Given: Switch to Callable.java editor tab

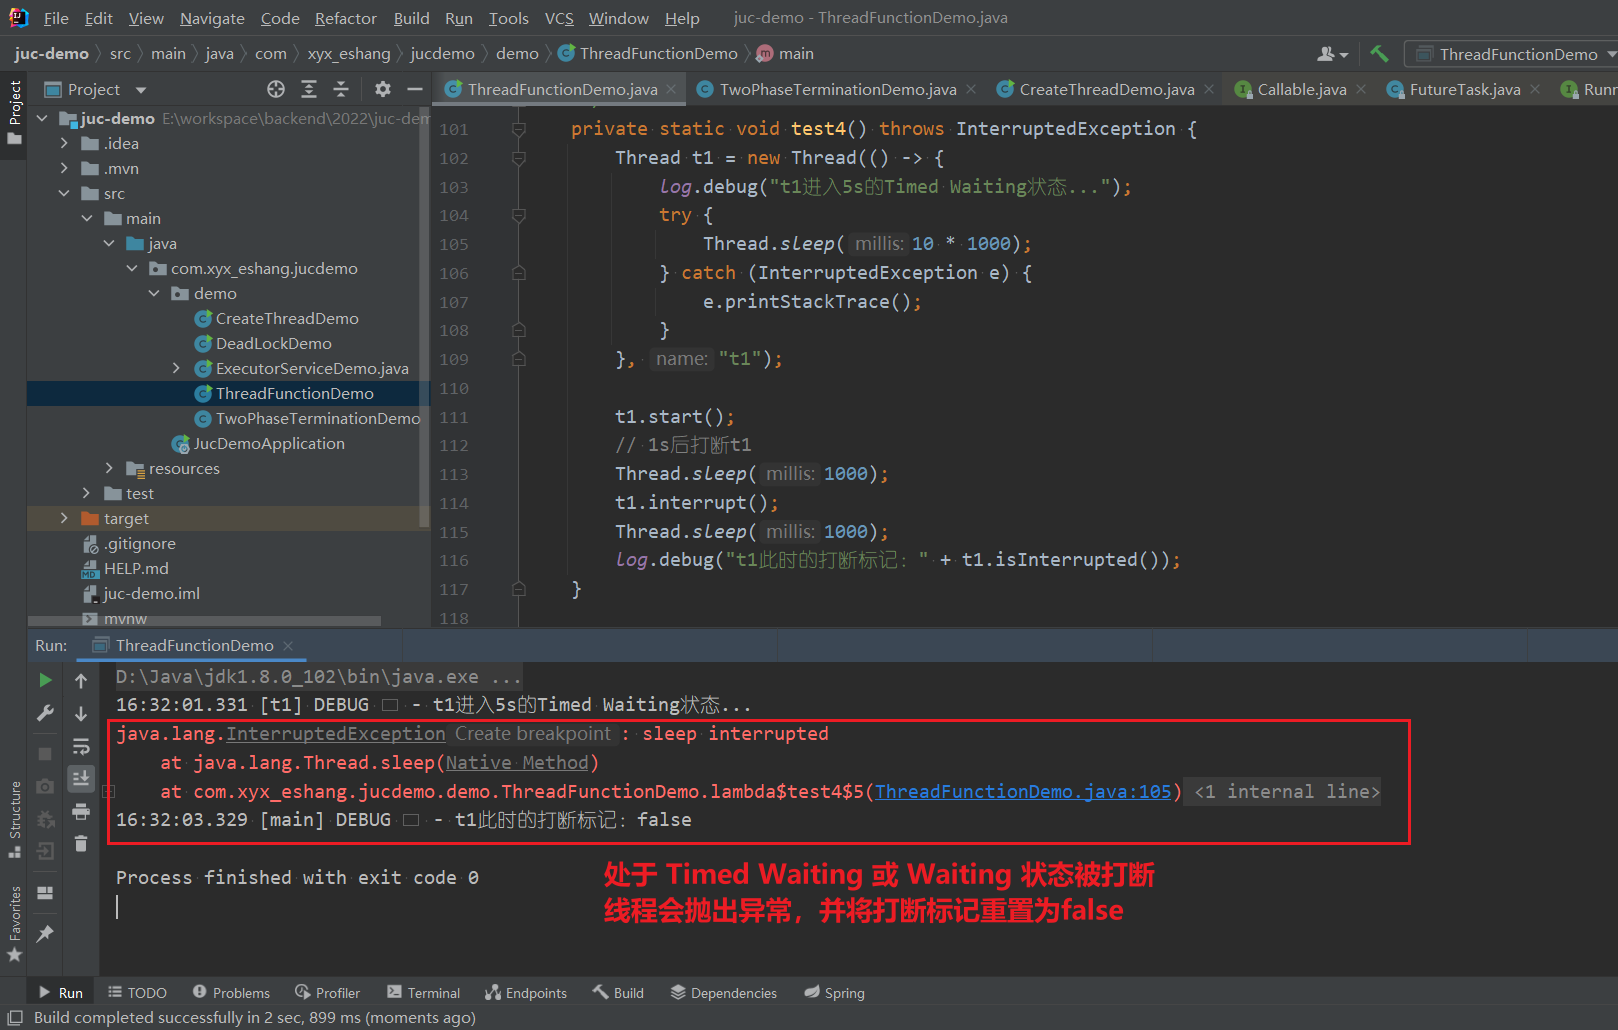Looking at the screenshot, I should (x=1301, y=89).
